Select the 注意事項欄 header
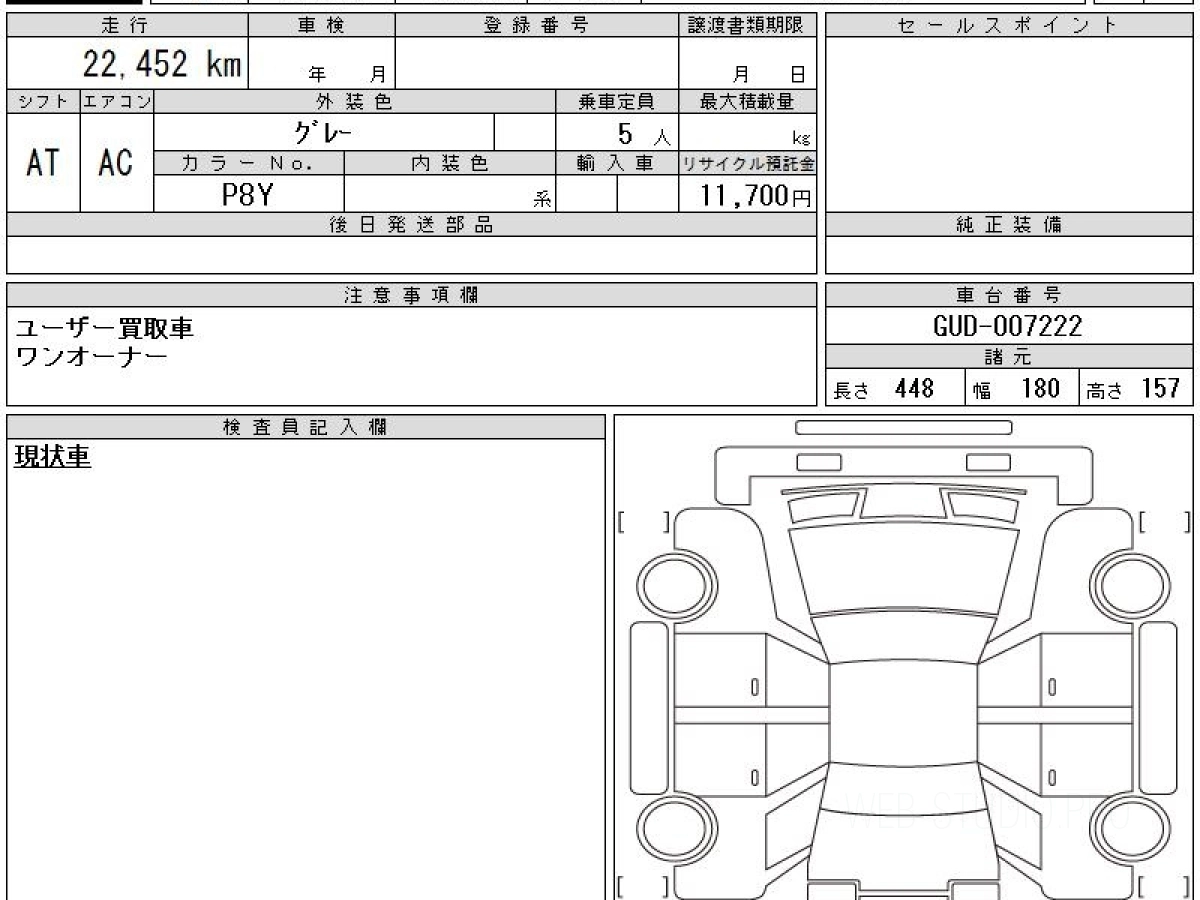This screenshot has height=900, width=1200. 411,295
